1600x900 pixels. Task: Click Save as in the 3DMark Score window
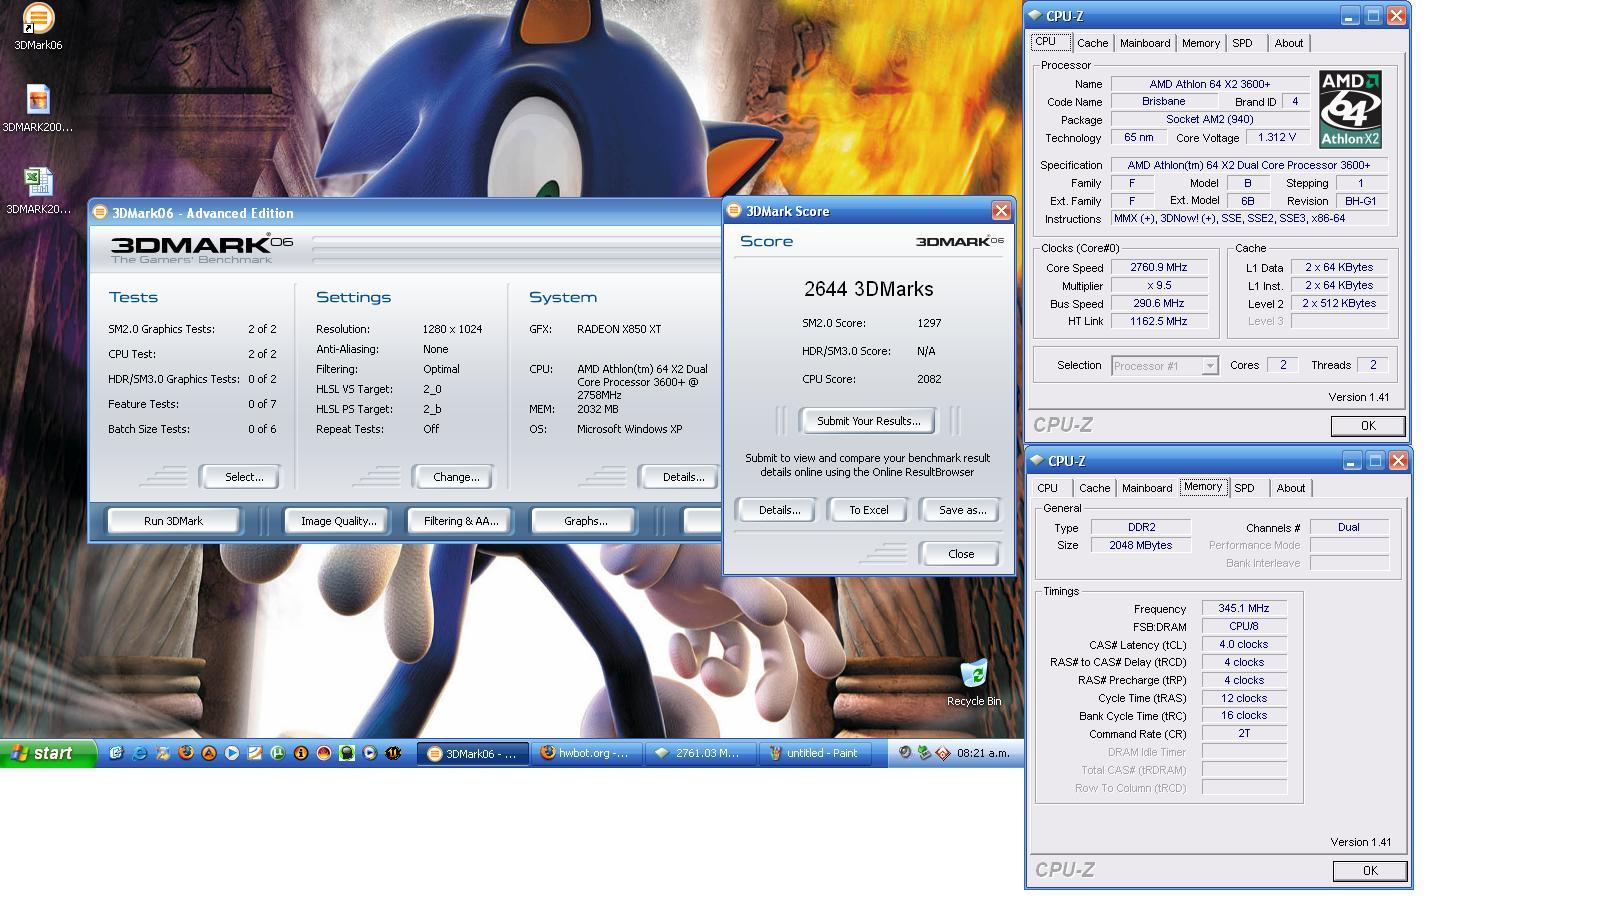962,510
